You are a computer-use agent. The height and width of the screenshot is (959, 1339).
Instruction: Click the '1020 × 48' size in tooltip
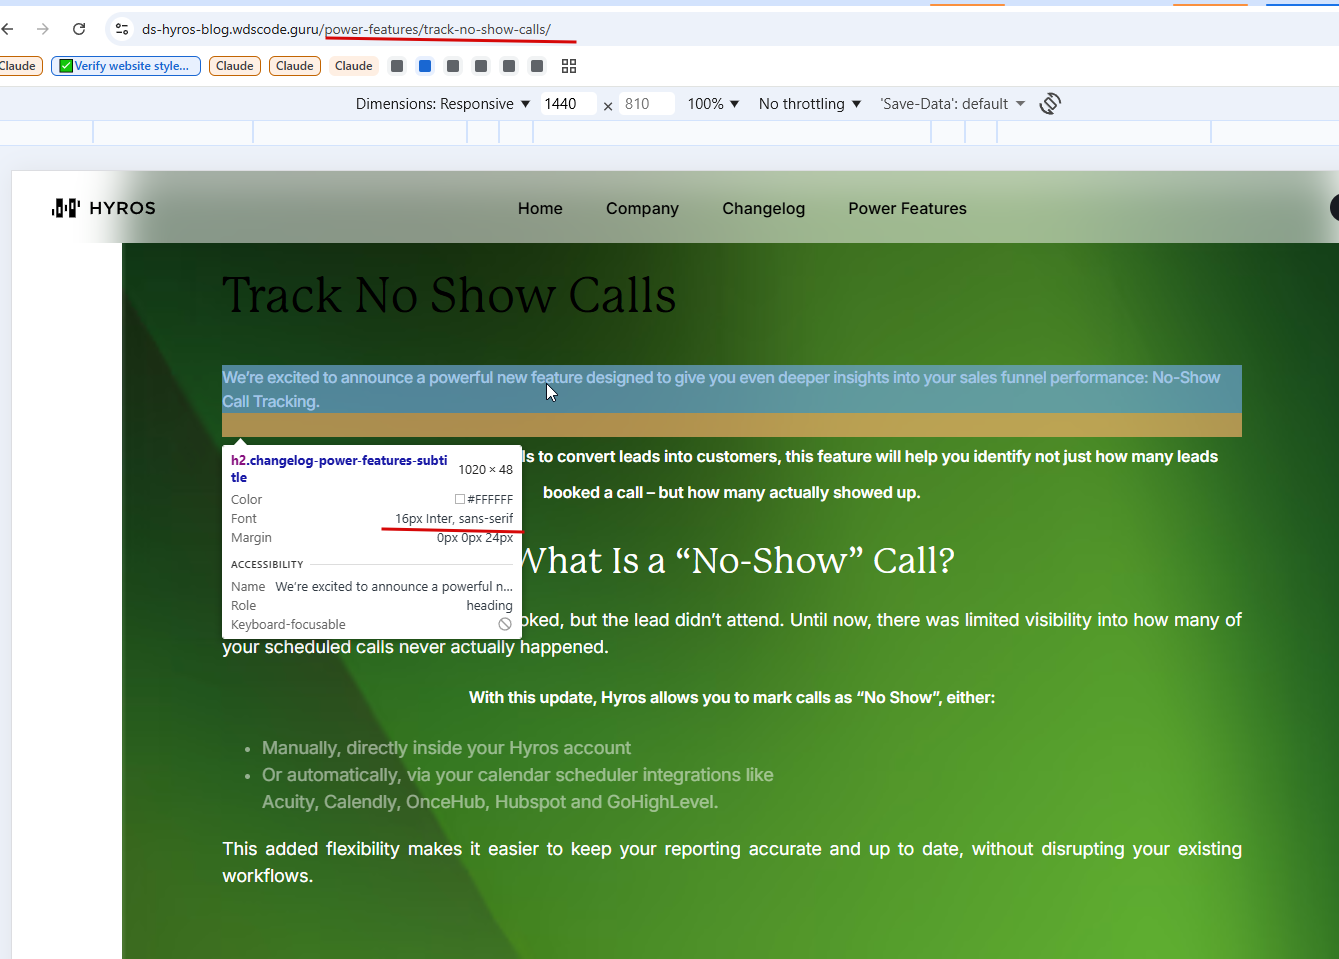[485, 469]
